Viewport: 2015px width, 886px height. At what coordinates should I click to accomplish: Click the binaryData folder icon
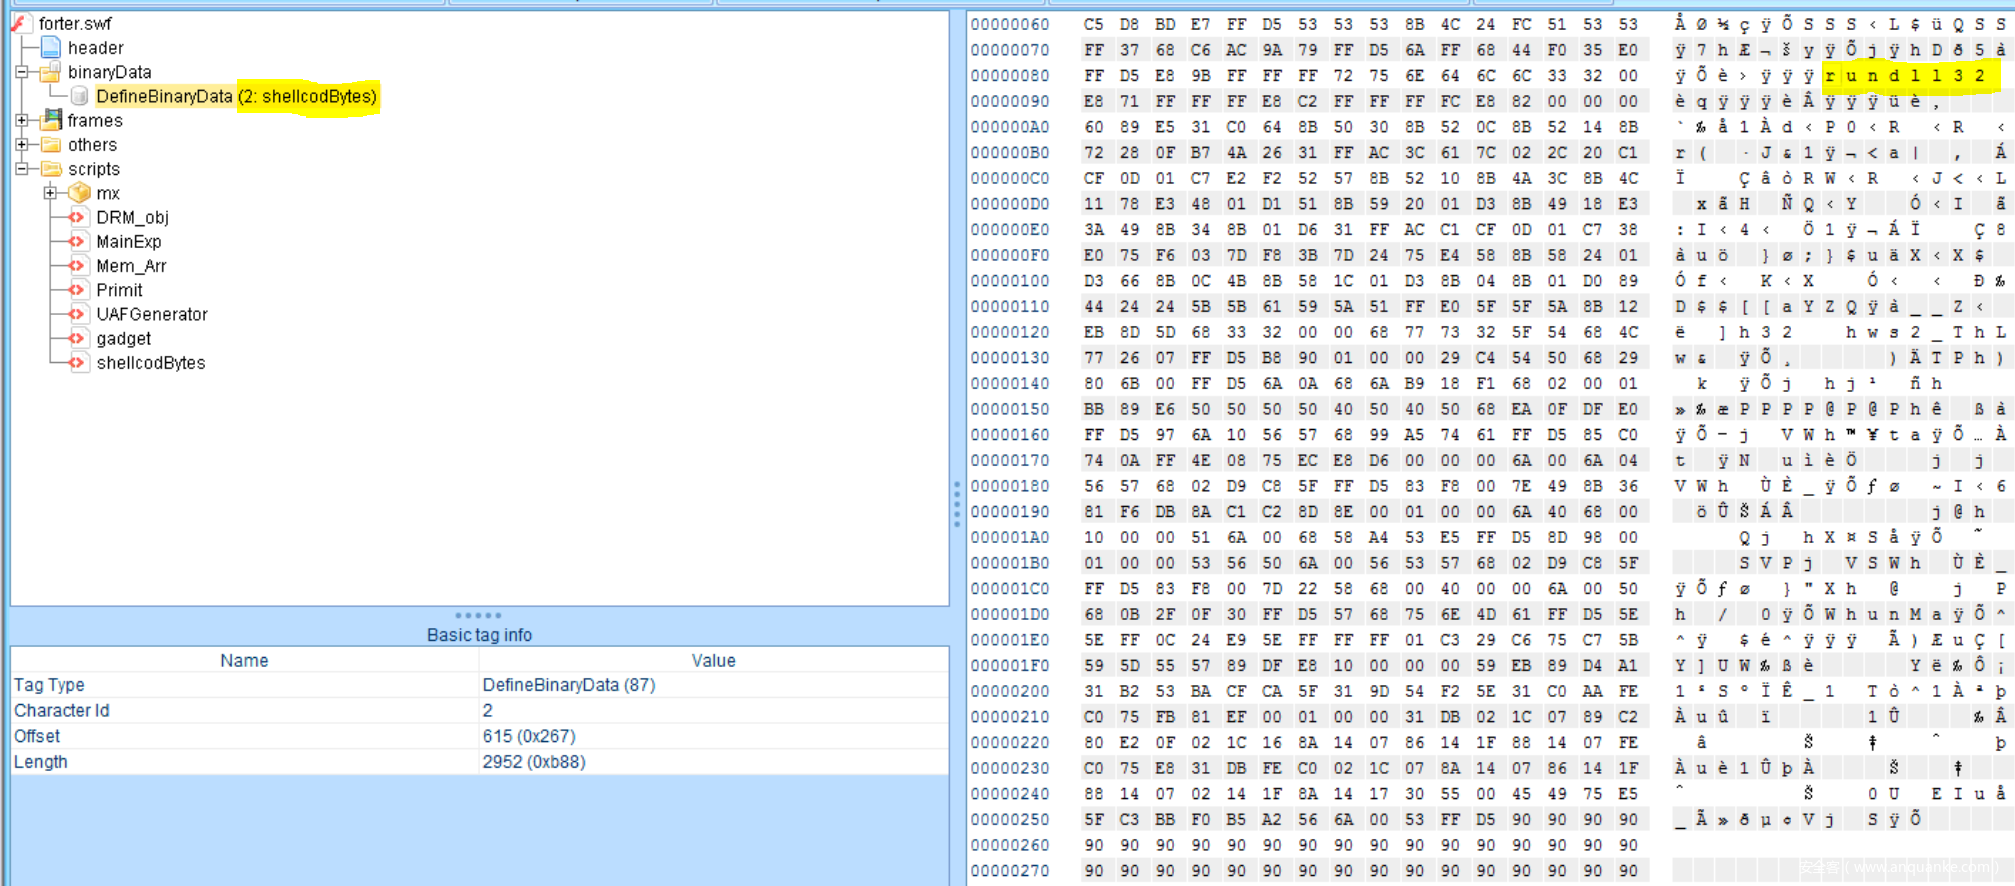tap(50, 72)
